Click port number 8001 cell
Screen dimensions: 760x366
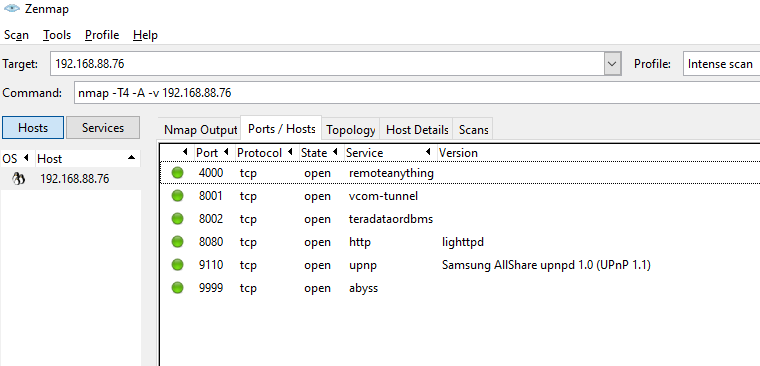pyautogui.click(x=211, y=196)
